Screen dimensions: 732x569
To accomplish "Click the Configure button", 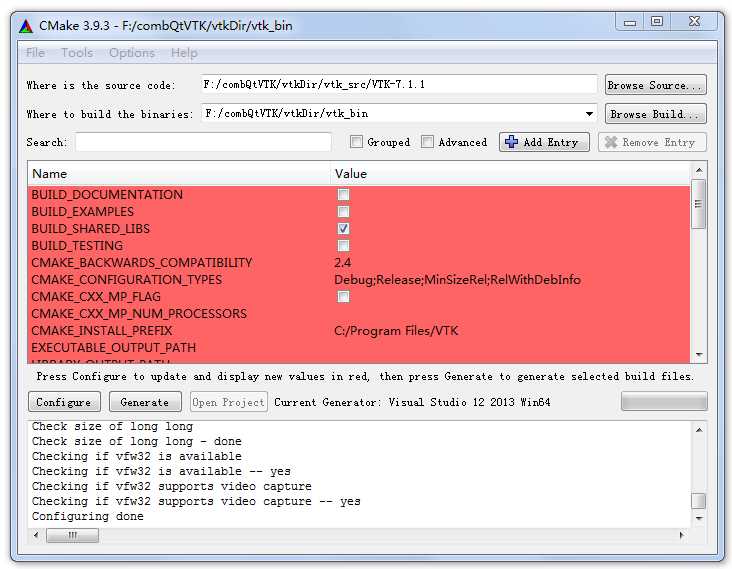I will click(64, 402).
